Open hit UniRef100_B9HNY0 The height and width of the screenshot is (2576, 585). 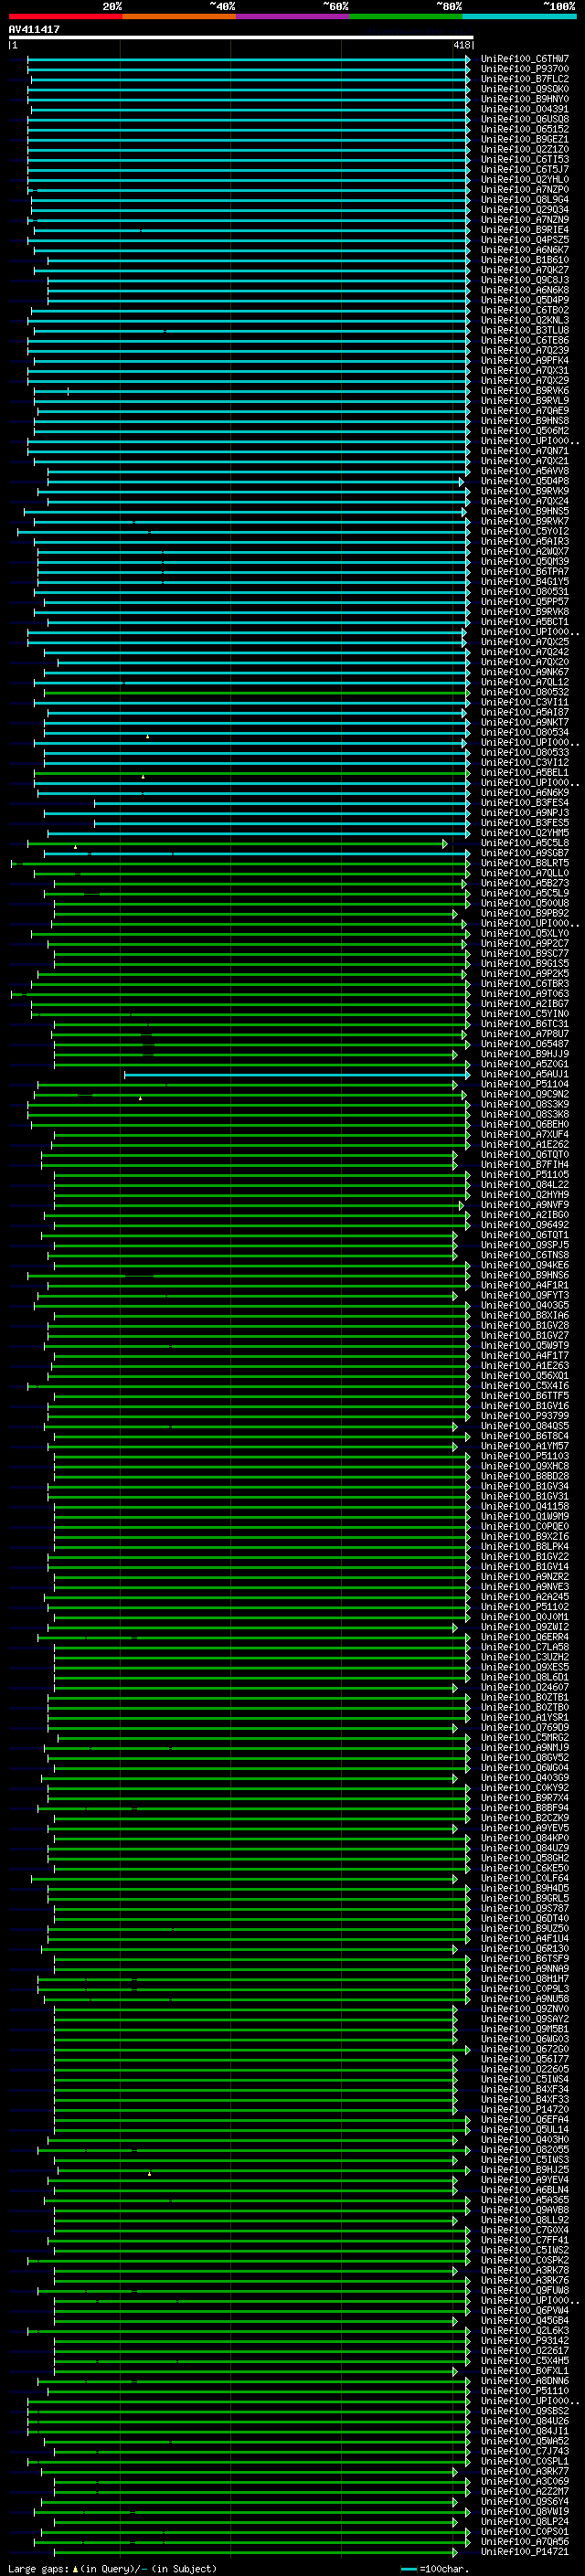tap(525, 99)
